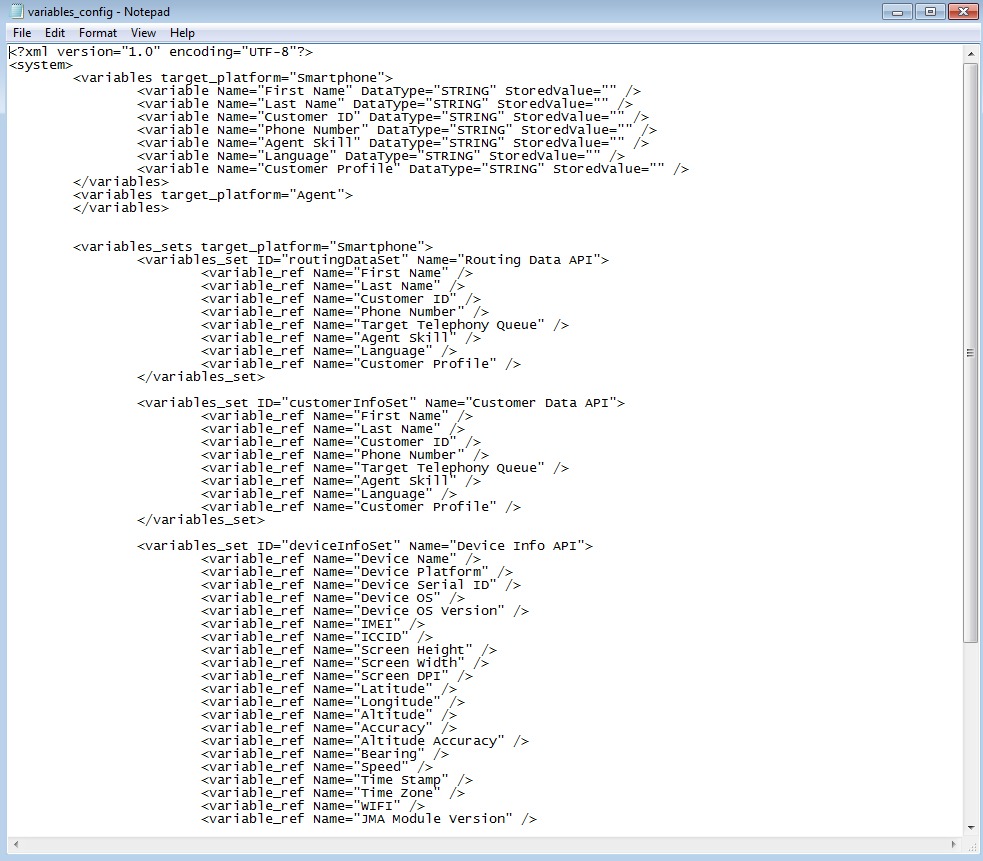
Task: Open the File menu
Action: click(x=22, y=33)
